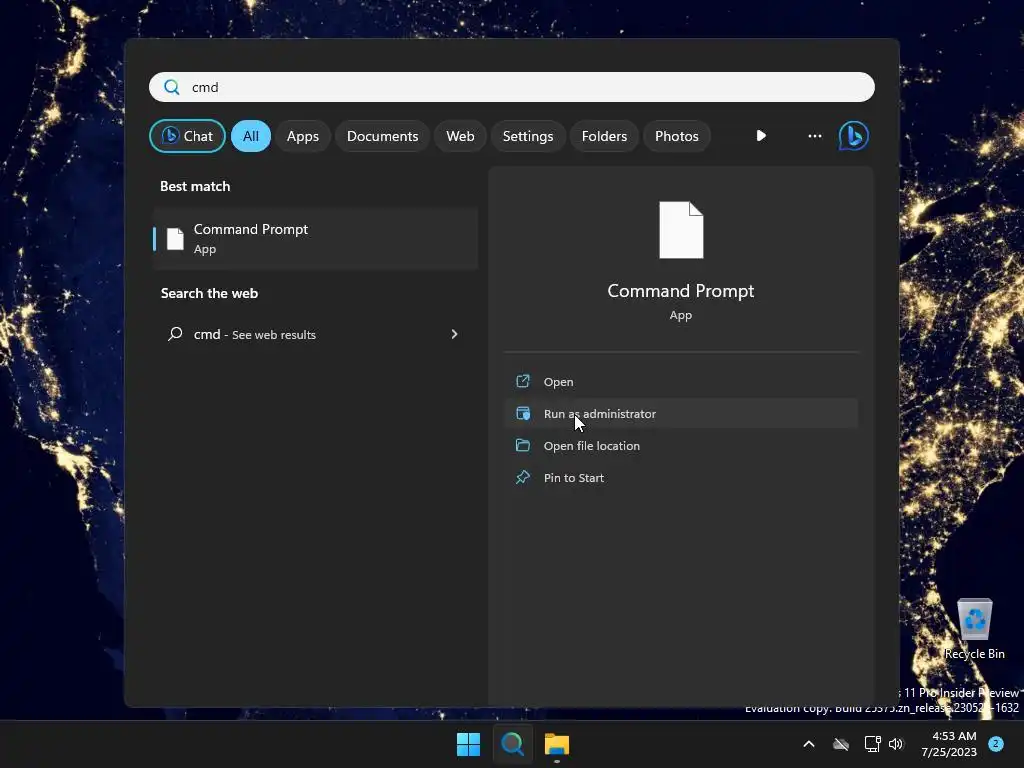Open File Explorer from taskbar
Viewport: 1024px width, 768px height.
pyautogui.click(x=557, y=744)
